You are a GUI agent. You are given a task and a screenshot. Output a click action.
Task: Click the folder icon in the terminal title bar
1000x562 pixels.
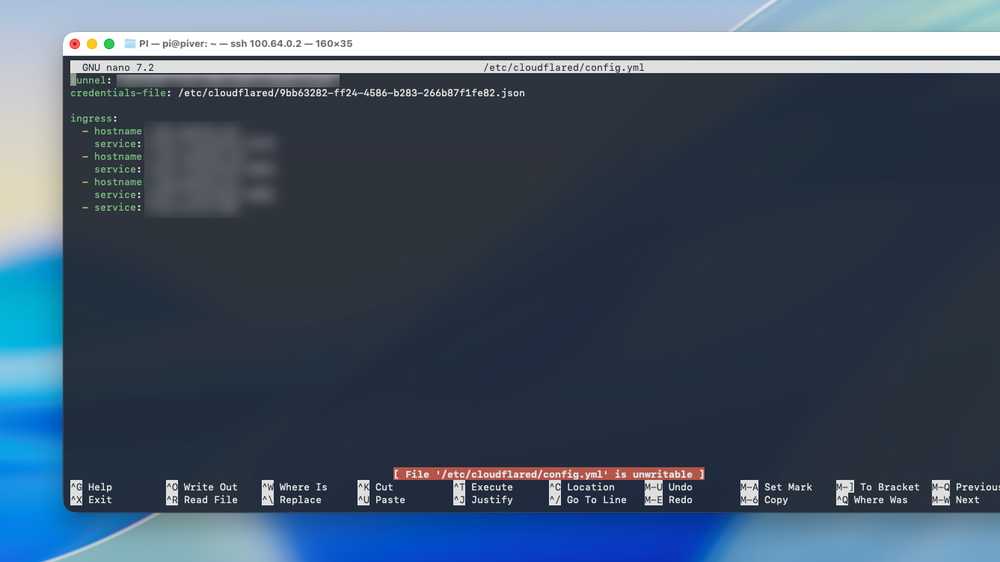130,43
